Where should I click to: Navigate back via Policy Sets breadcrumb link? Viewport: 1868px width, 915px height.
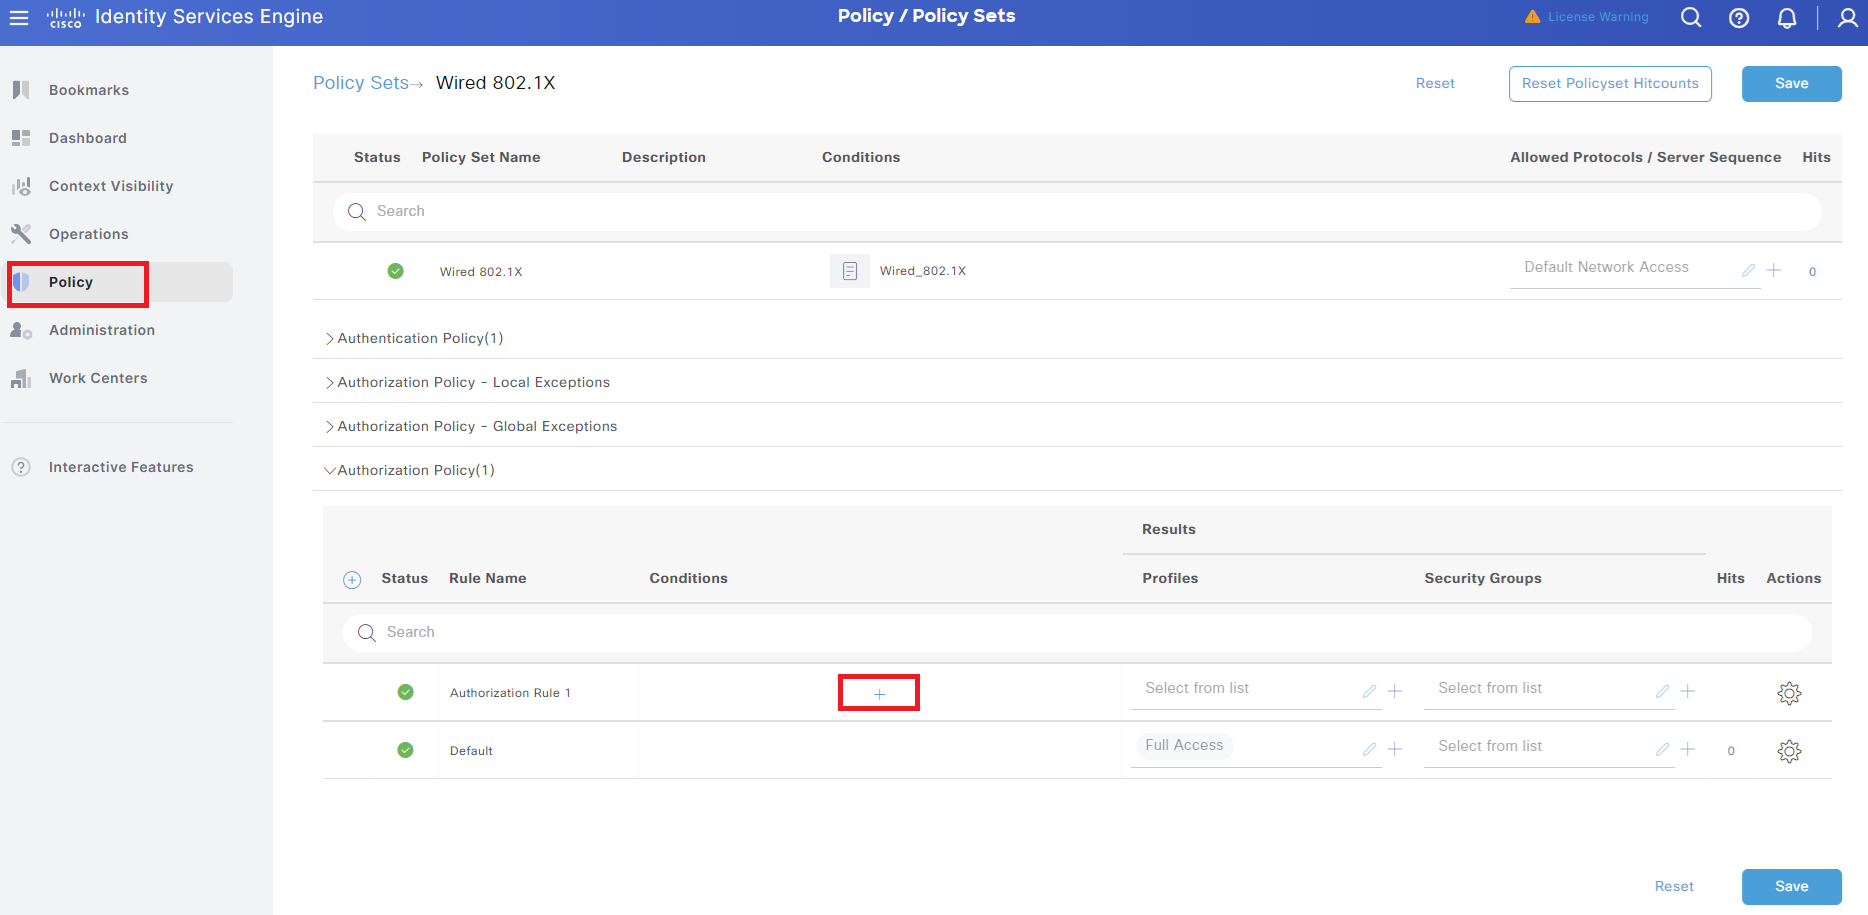pyautogui.click(x=361, y=83)
